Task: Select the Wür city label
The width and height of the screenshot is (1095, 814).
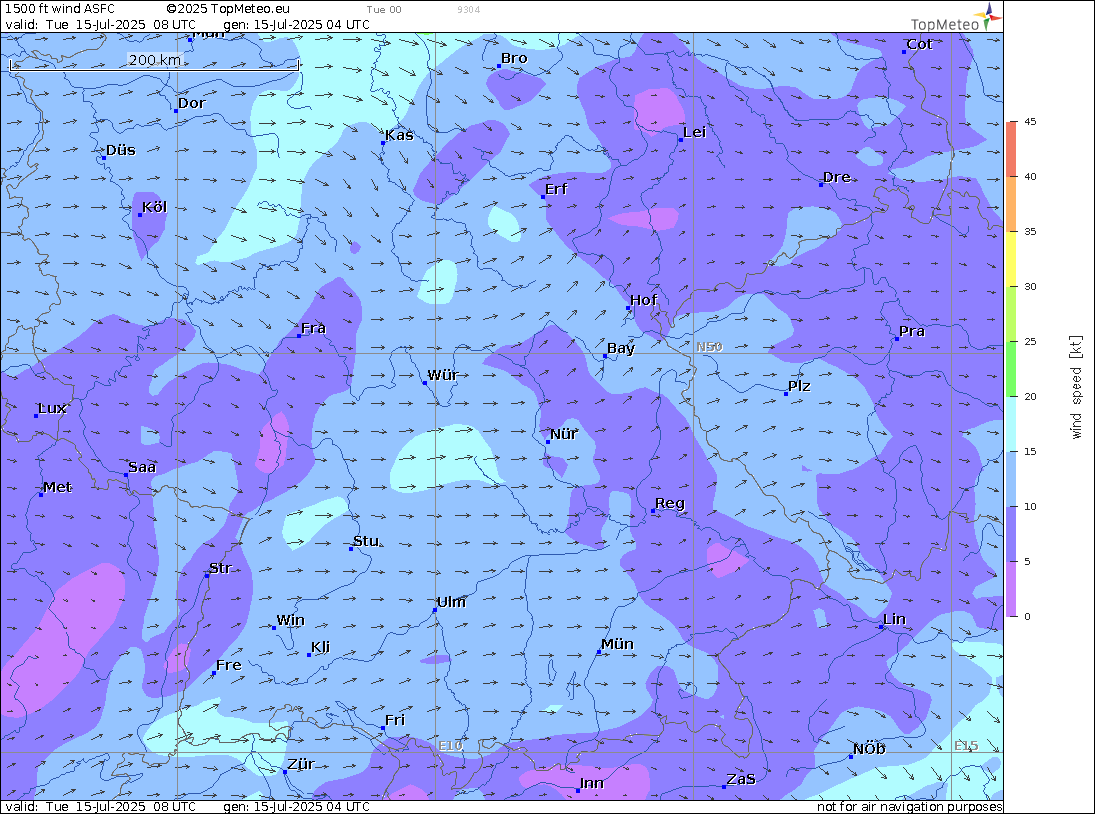Action: tap(442, 375)
